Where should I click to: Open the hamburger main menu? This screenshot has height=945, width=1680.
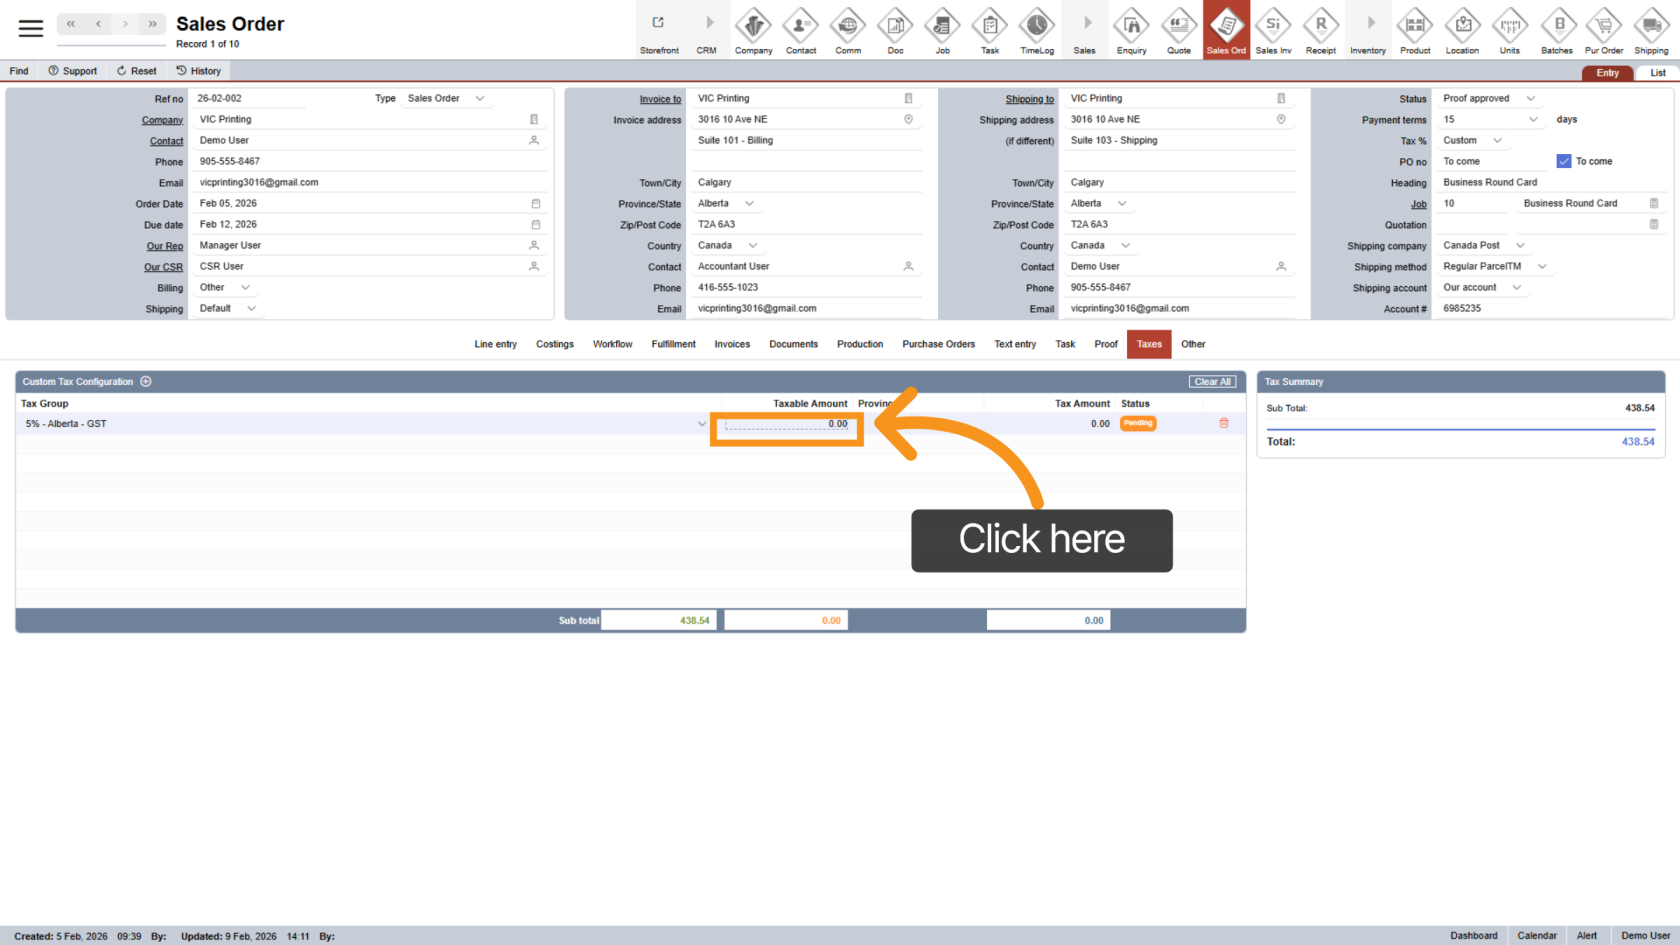click(31, 28)
